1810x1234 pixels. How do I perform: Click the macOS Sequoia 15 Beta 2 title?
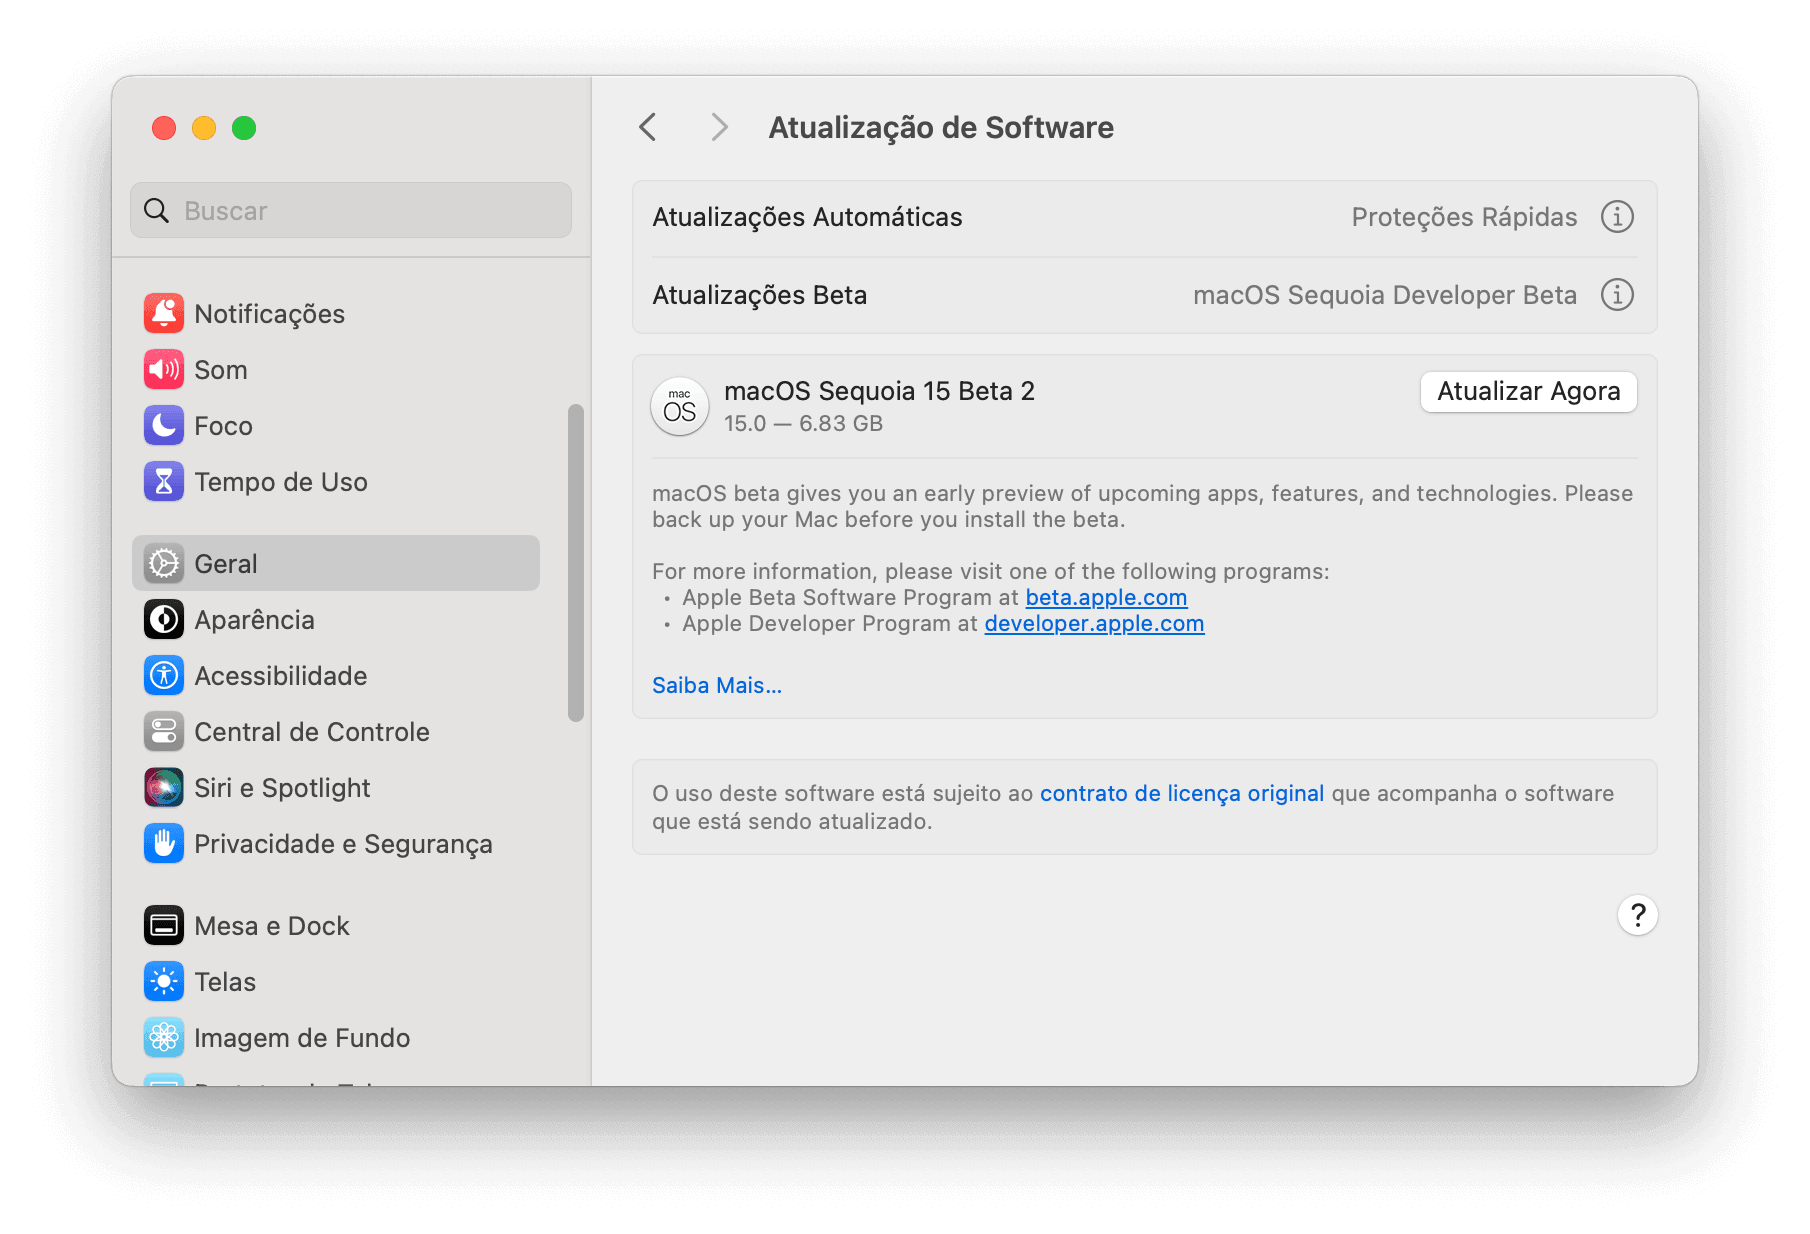click(x=879, y=391)
